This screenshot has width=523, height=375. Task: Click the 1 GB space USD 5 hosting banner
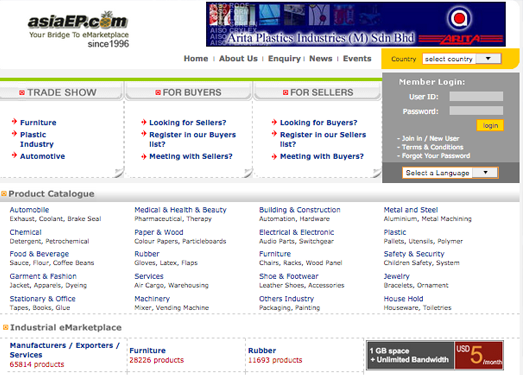coord(435,355)
